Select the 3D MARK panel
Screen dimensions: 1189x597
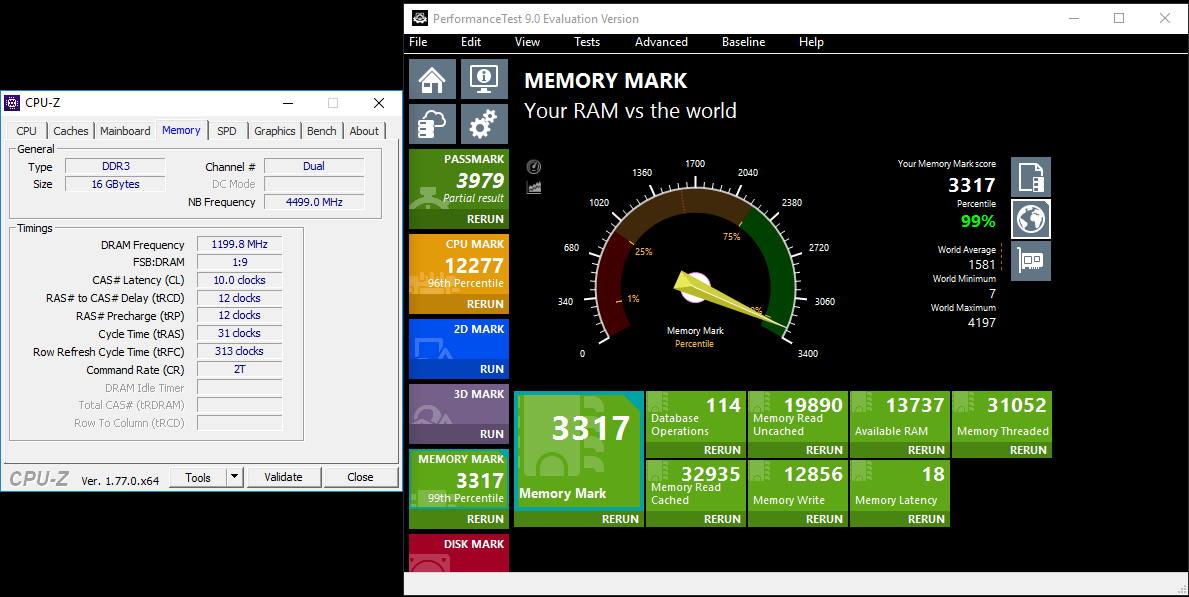click(x=459, y=414)
